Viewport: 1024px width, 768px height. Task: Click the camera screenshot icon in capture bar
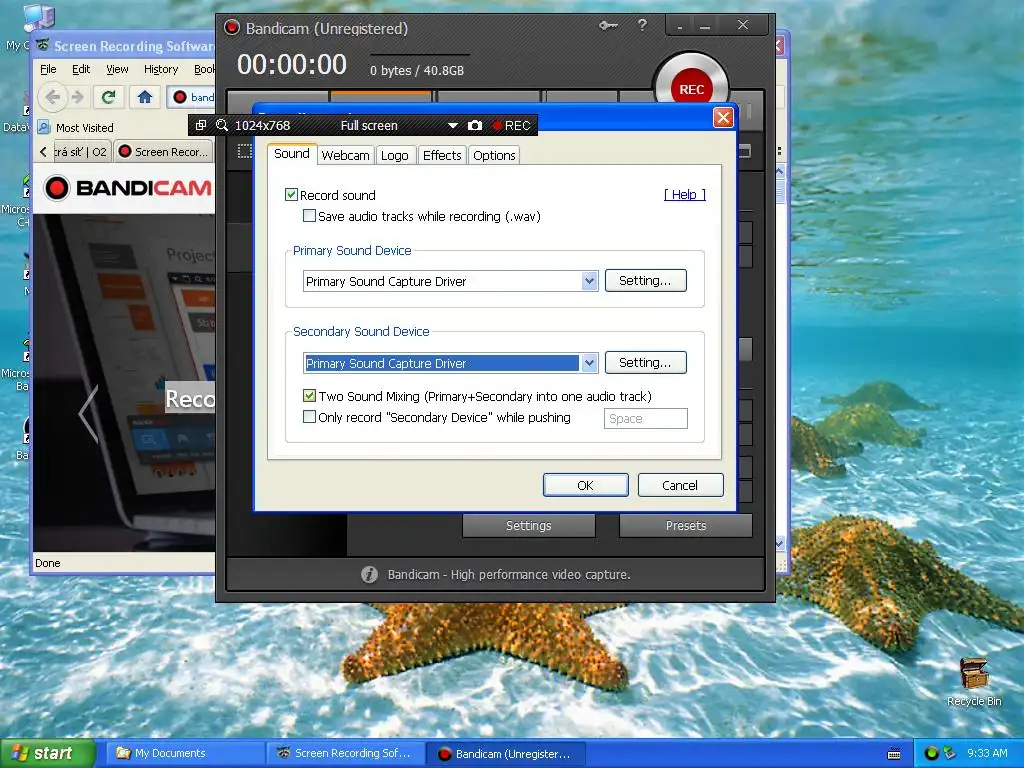click(x=475, y=125)
